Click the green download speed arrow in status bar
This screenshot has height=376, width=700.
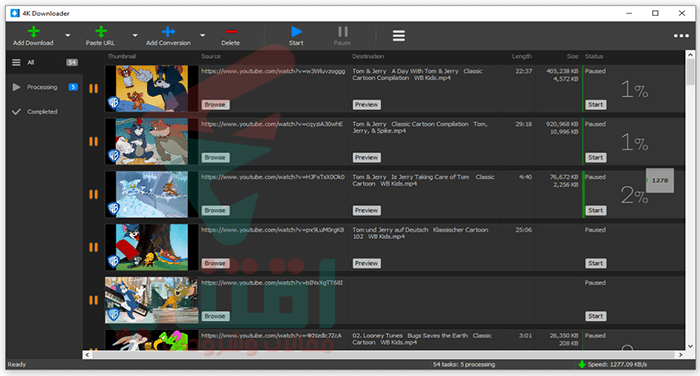pyautogui.click(x=582, y=364)
